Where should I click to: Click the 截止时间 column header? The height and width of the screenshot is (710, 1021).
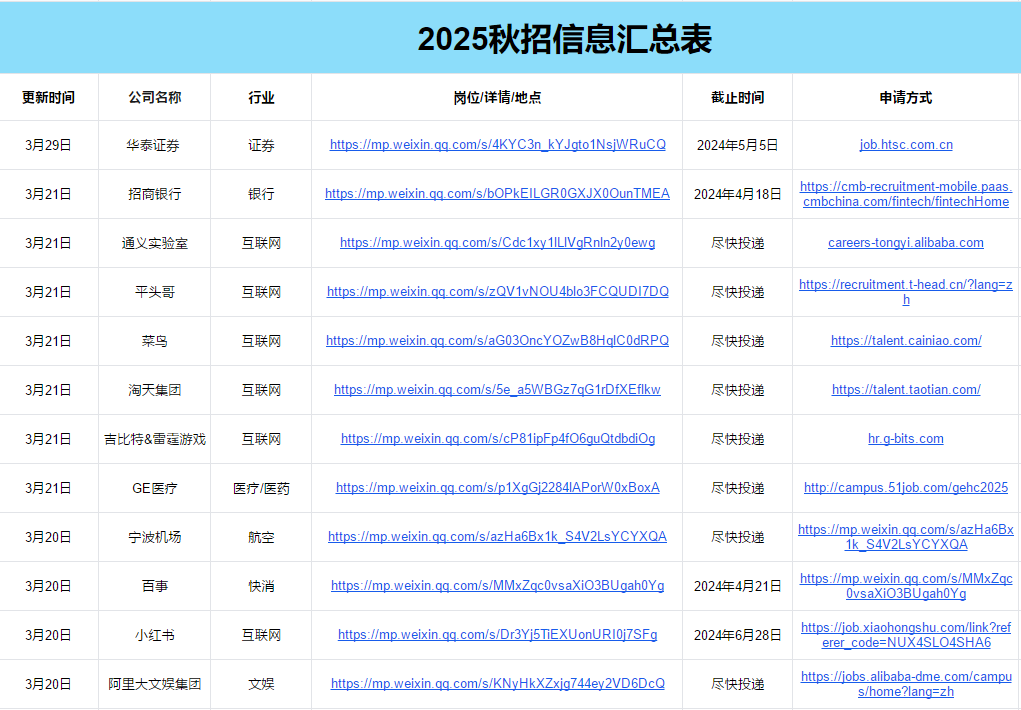(x=737, y=97)
